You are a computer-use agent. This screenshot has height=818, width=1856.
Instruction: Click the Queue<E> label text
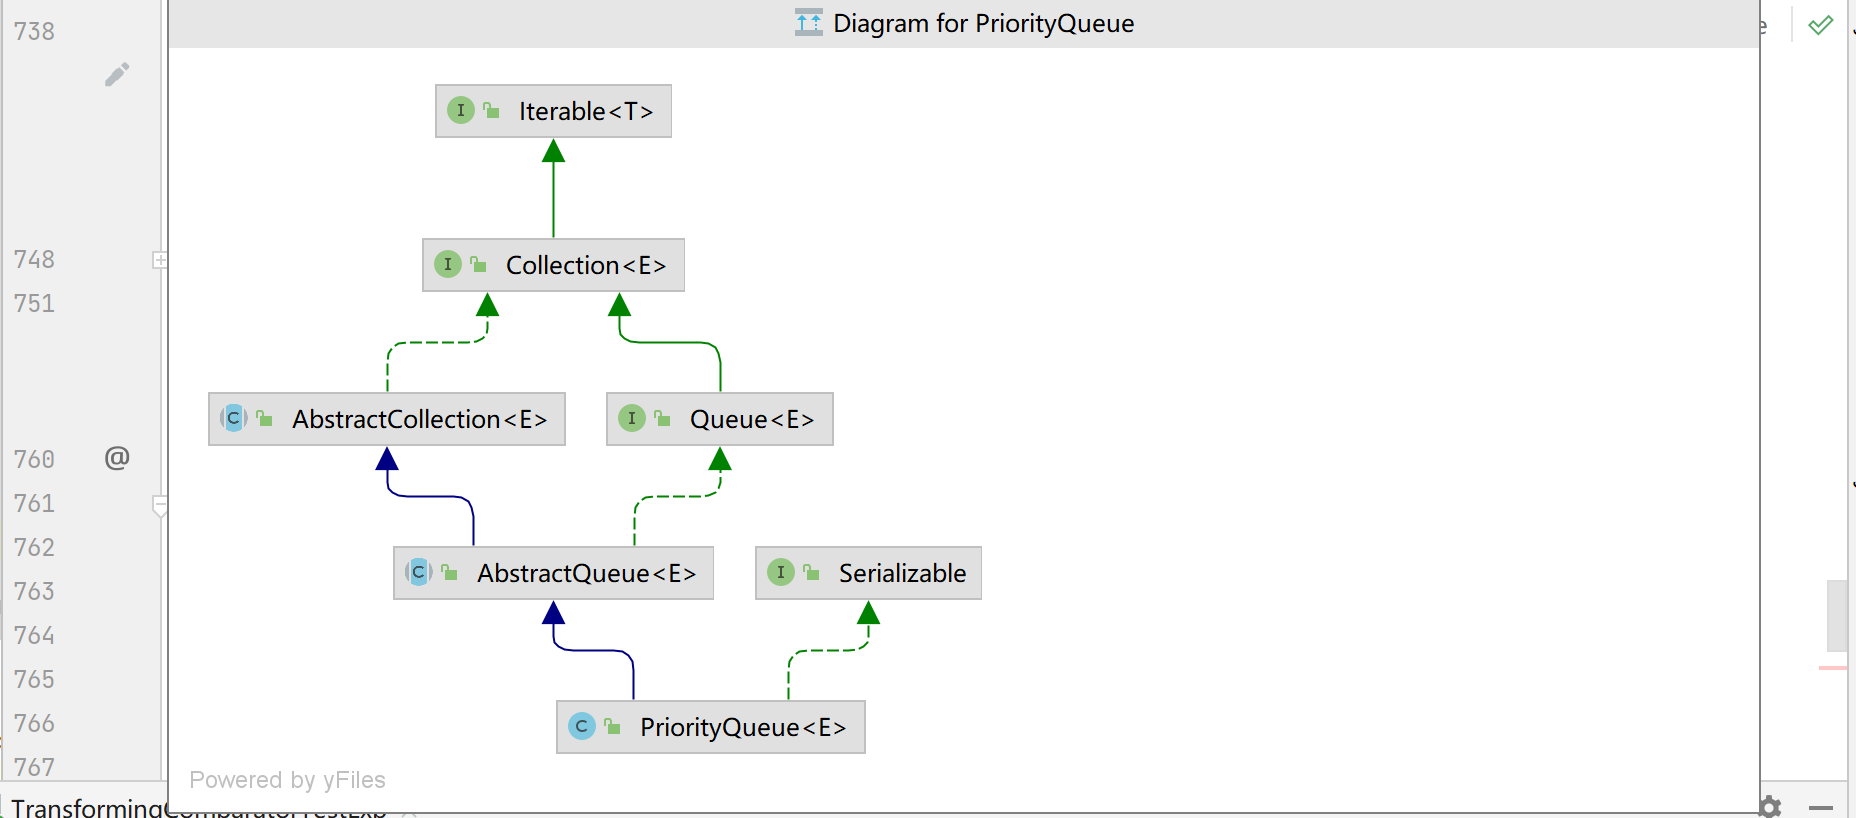[x=752, y=419]
